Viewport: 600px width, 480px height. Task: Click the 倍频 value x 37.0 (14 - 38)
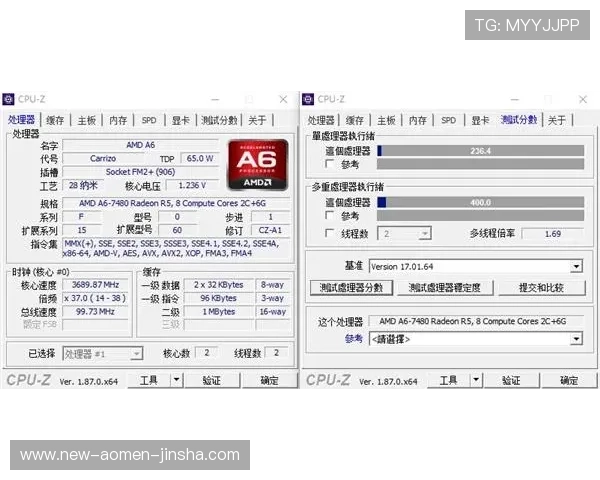pyautogui.click(x=95, y=298)
